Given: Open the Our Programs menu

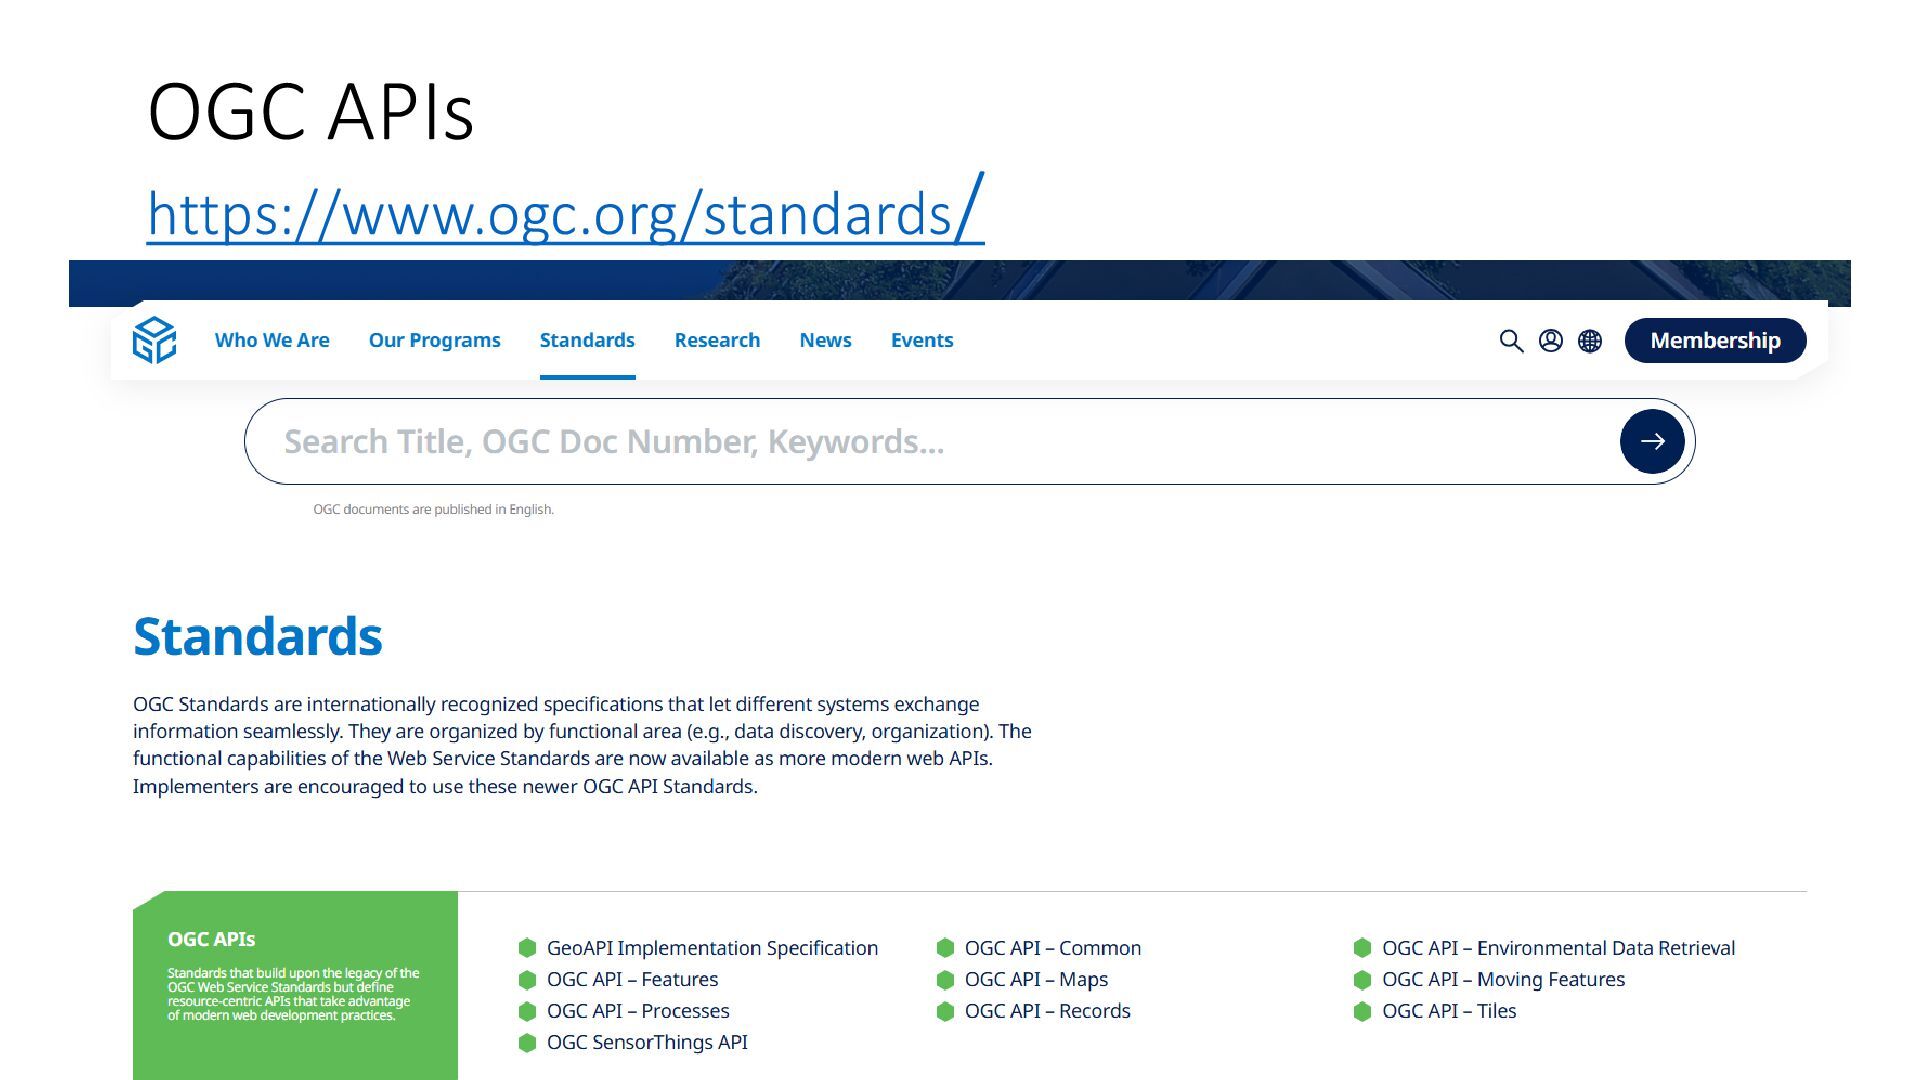Looking at the screenshot, I should (x=434, y=340).
